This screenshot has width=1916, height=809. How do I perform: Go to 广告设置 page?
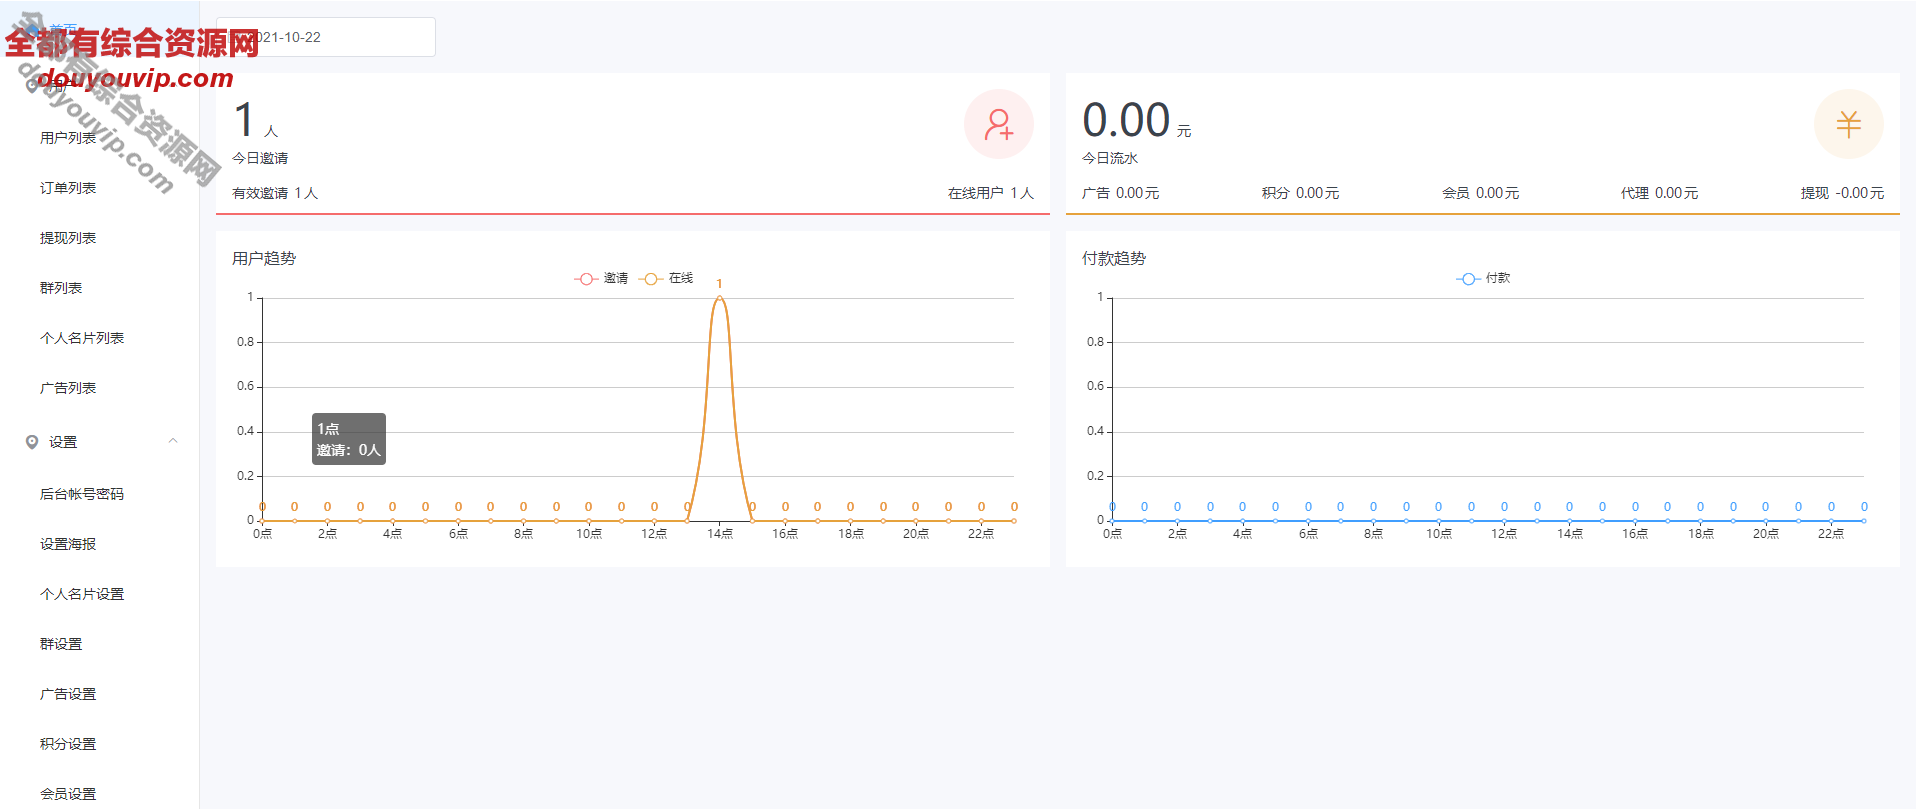coord(68,694)
